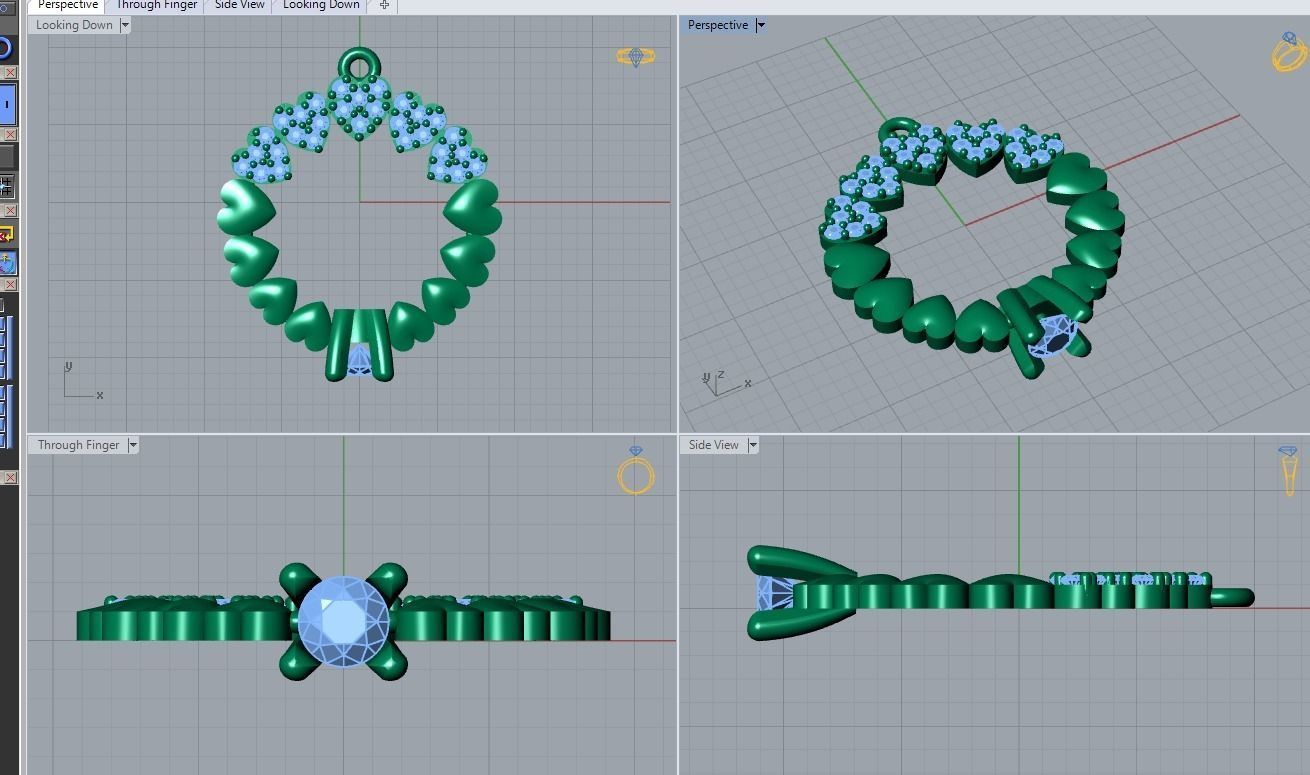This screenshot has height=775, width=1310.
Task: Select the pendant bail loop in Looking Down viewport
Action: click(x=360, y=64)
